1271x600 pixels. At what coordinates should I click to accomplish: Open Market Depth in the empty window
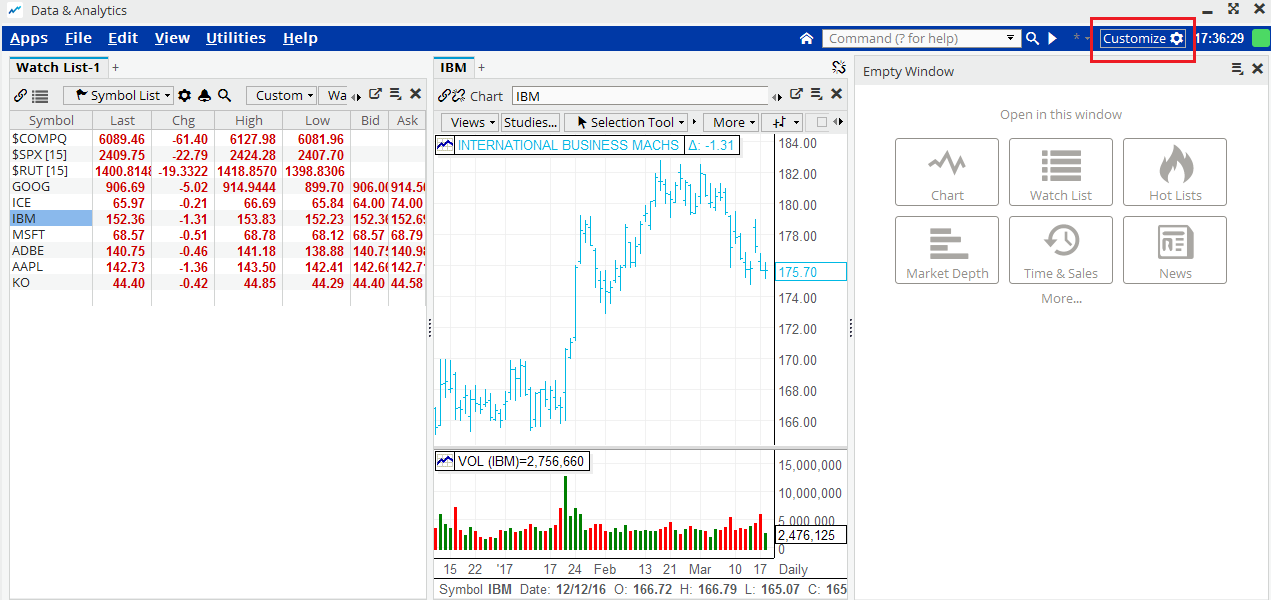(947, 250)
